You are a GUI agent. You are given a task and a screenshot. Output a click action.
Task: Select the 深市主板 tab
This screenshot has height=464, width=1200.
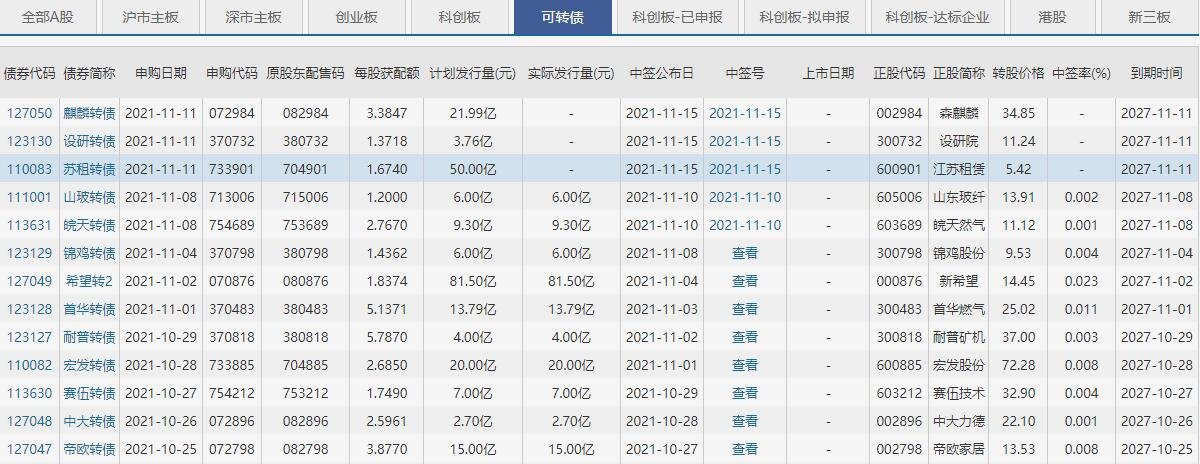point(253,18)
